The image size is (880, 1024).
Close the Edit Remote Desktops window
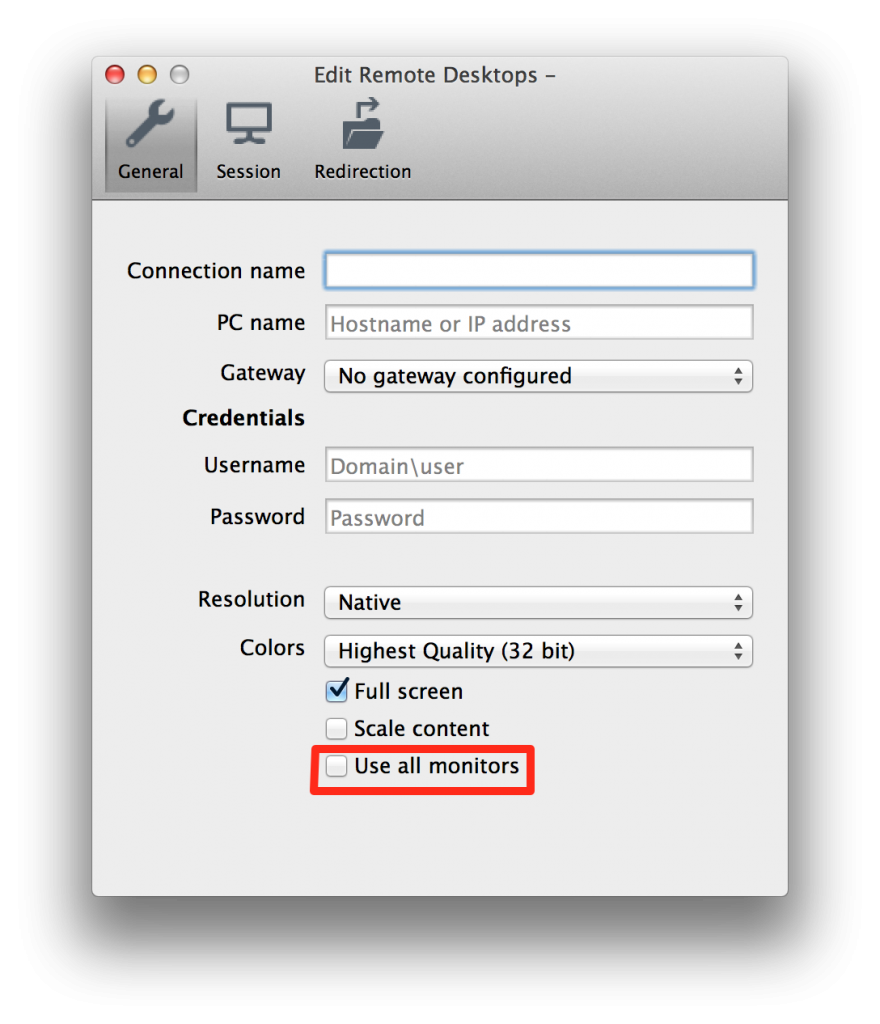point(114,74)
